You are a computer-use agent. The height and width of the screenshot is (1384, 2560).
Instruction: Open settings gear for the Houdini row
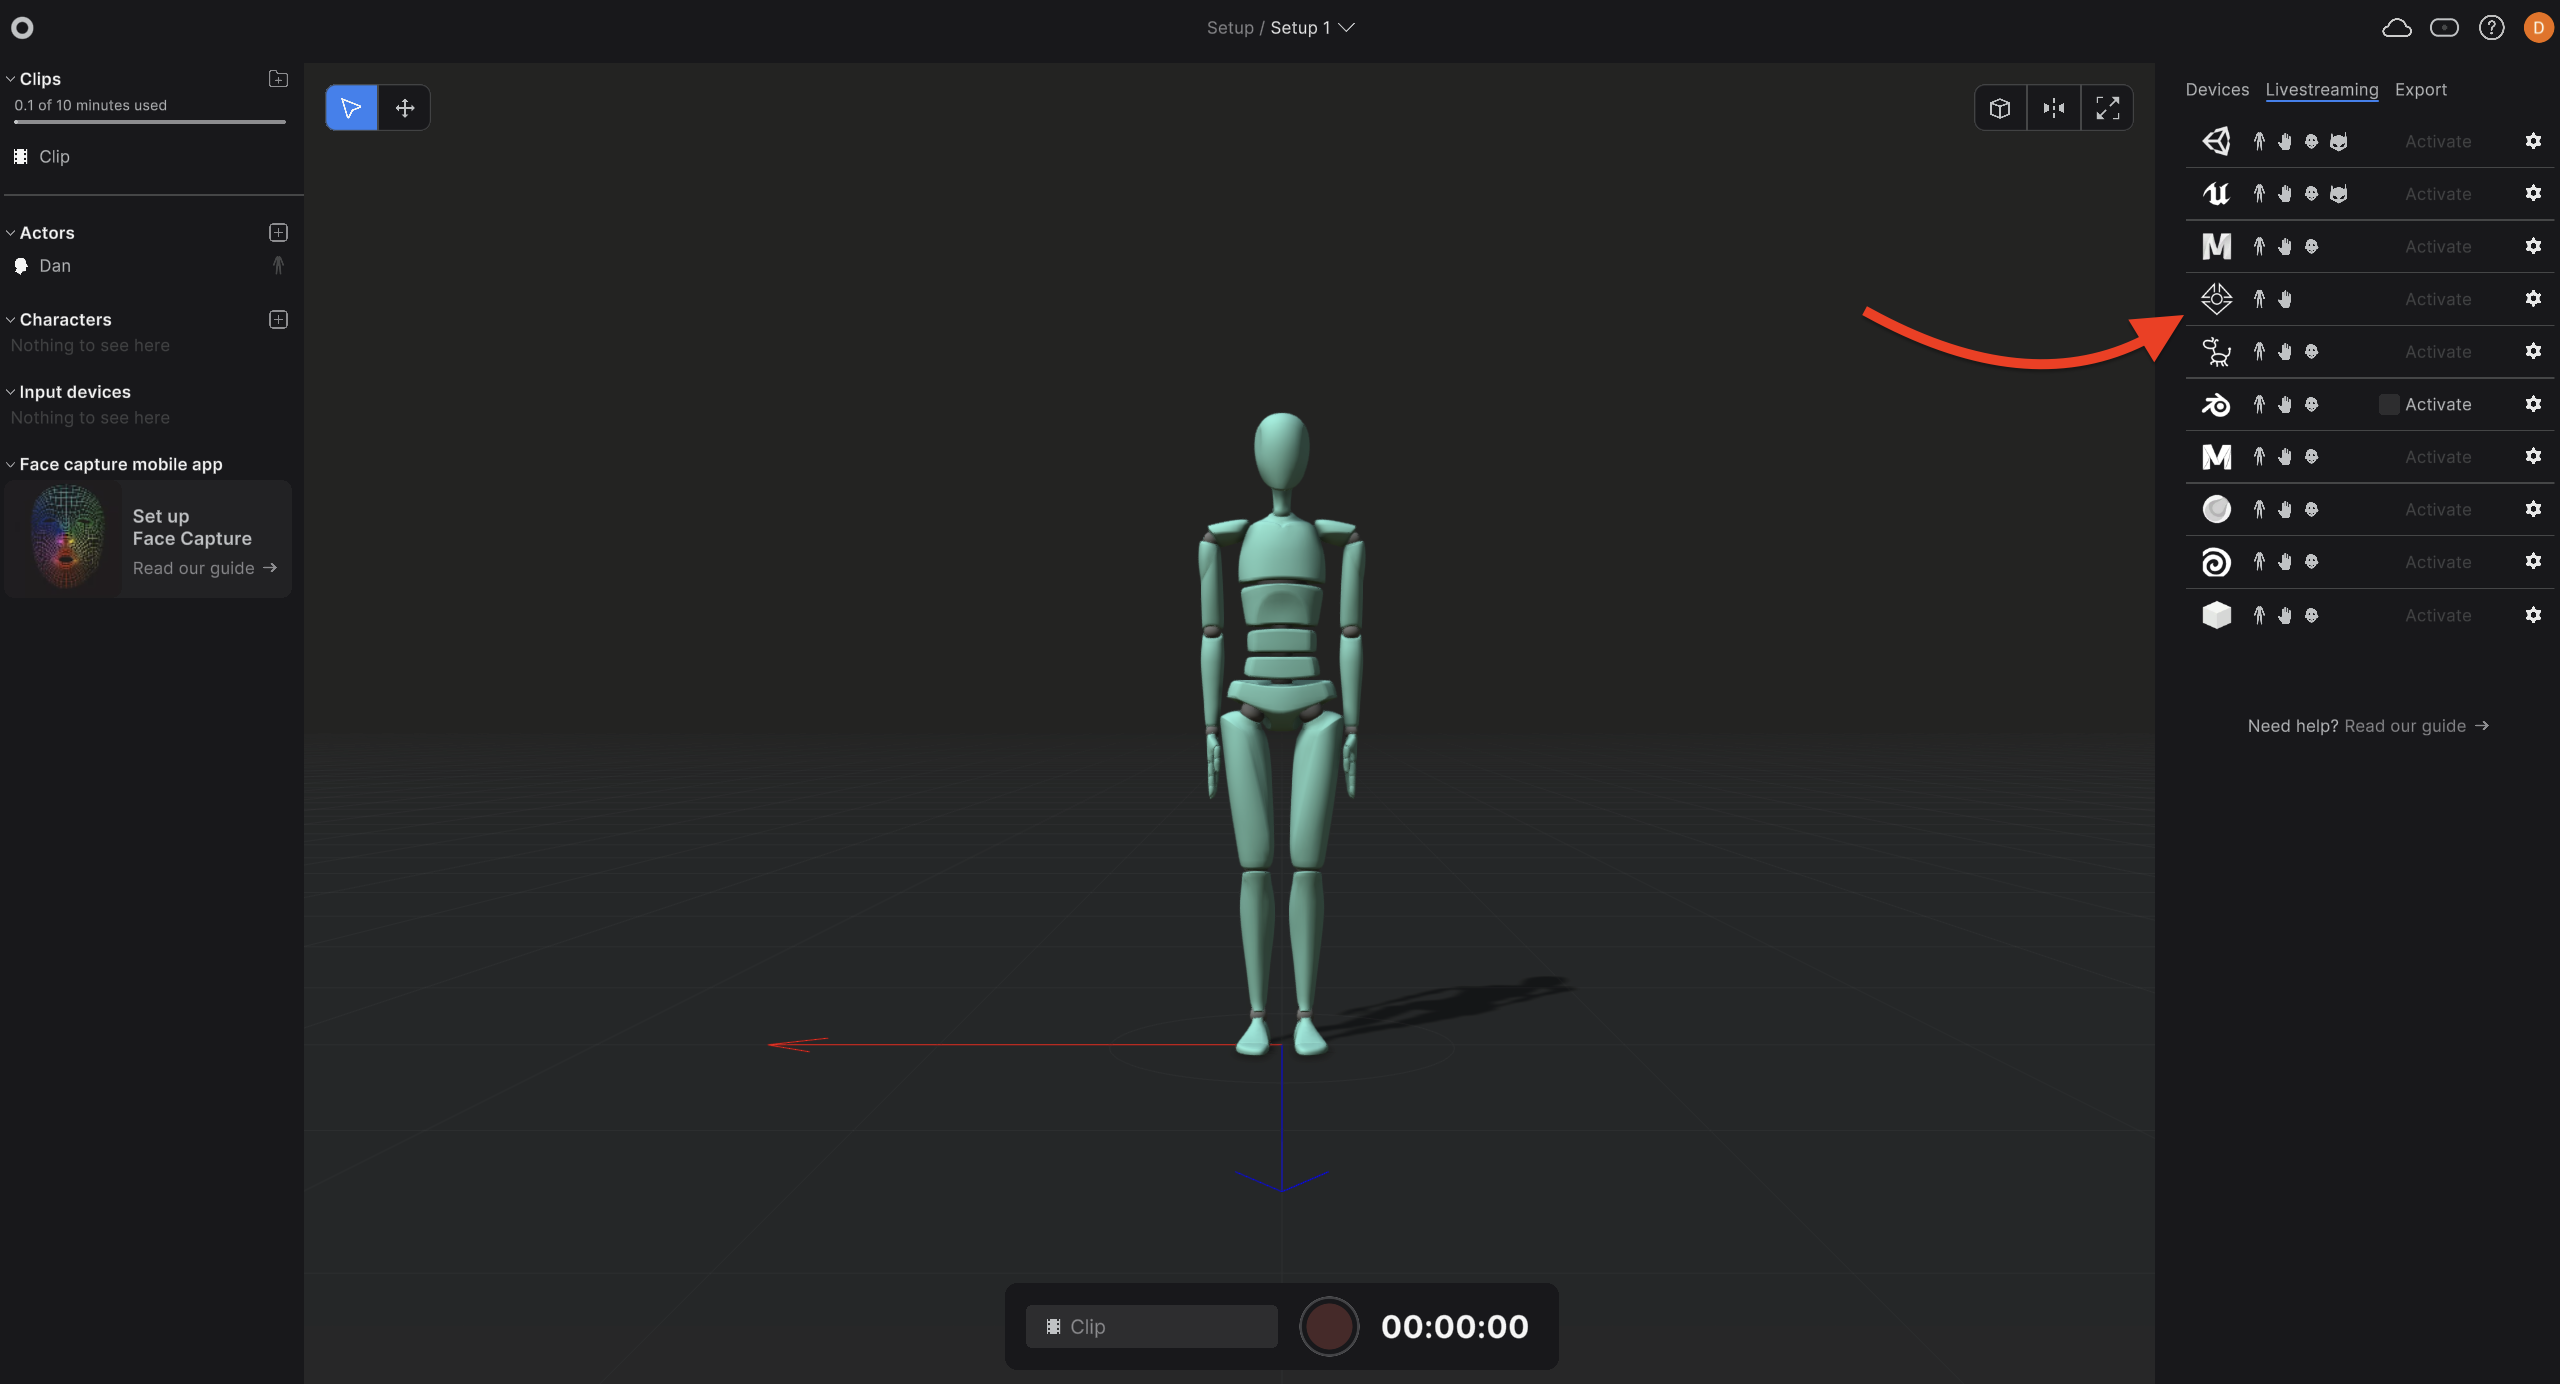[2533, 561]
